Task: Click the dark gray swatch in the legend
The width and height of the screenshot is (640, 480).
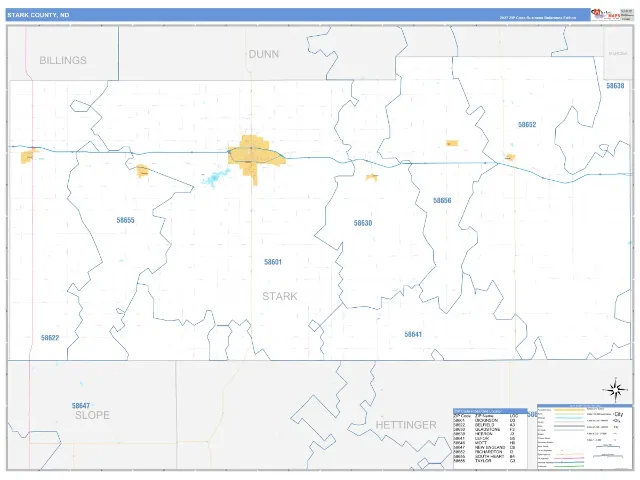Action: 569,426
